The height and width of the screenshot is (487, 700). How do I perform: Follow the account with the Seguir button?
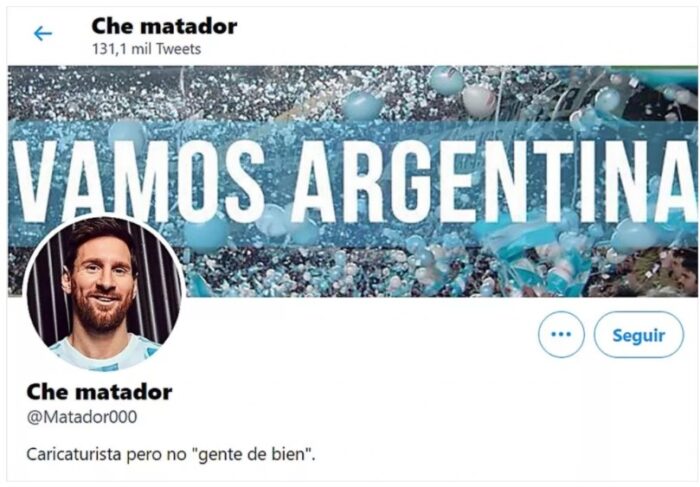click(x=638, y=335)
